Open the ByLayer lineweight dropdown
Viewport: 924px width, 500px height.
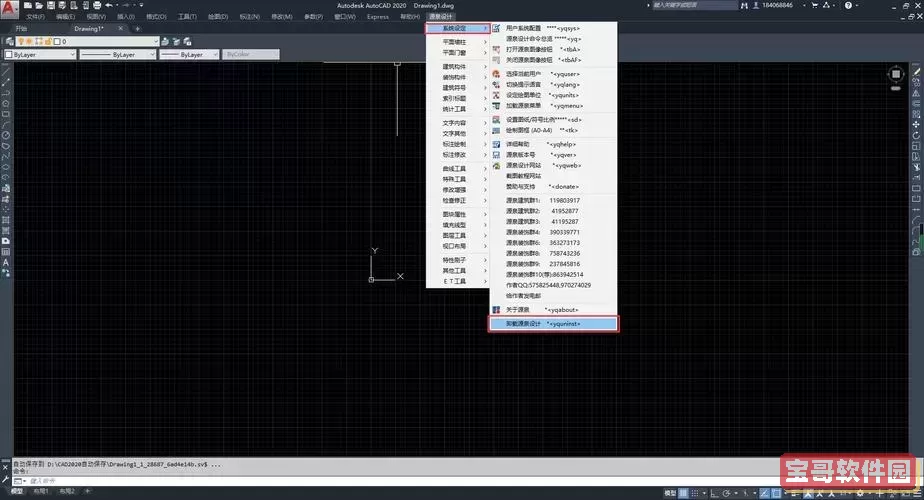click(189, 54)
